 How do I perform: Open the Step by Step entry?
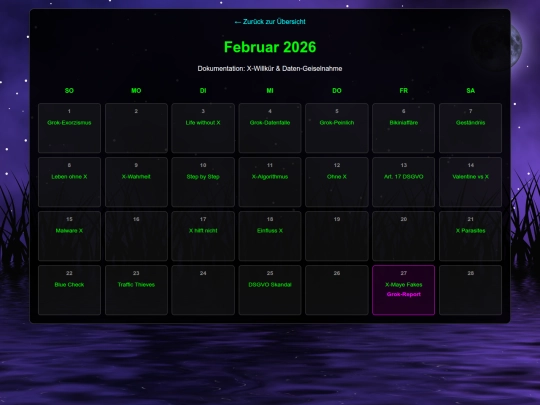pyautogui.click(x=203, y=177)
